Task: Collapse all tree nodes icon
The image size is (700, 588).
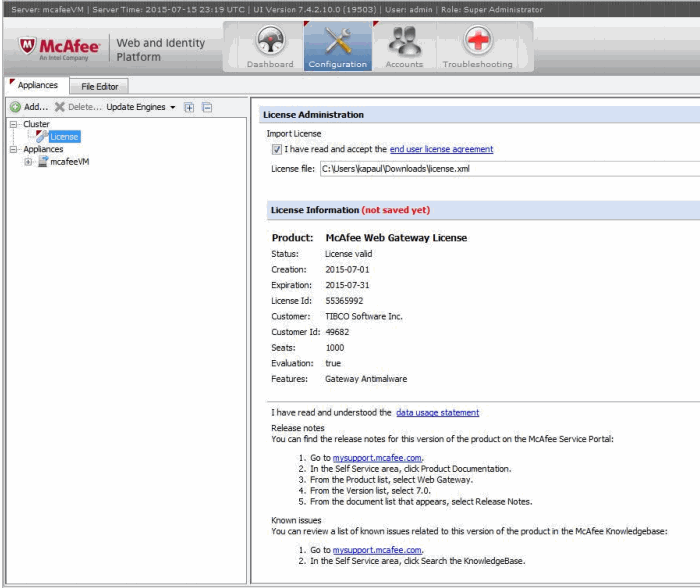Action: click(x=207, y=107)
